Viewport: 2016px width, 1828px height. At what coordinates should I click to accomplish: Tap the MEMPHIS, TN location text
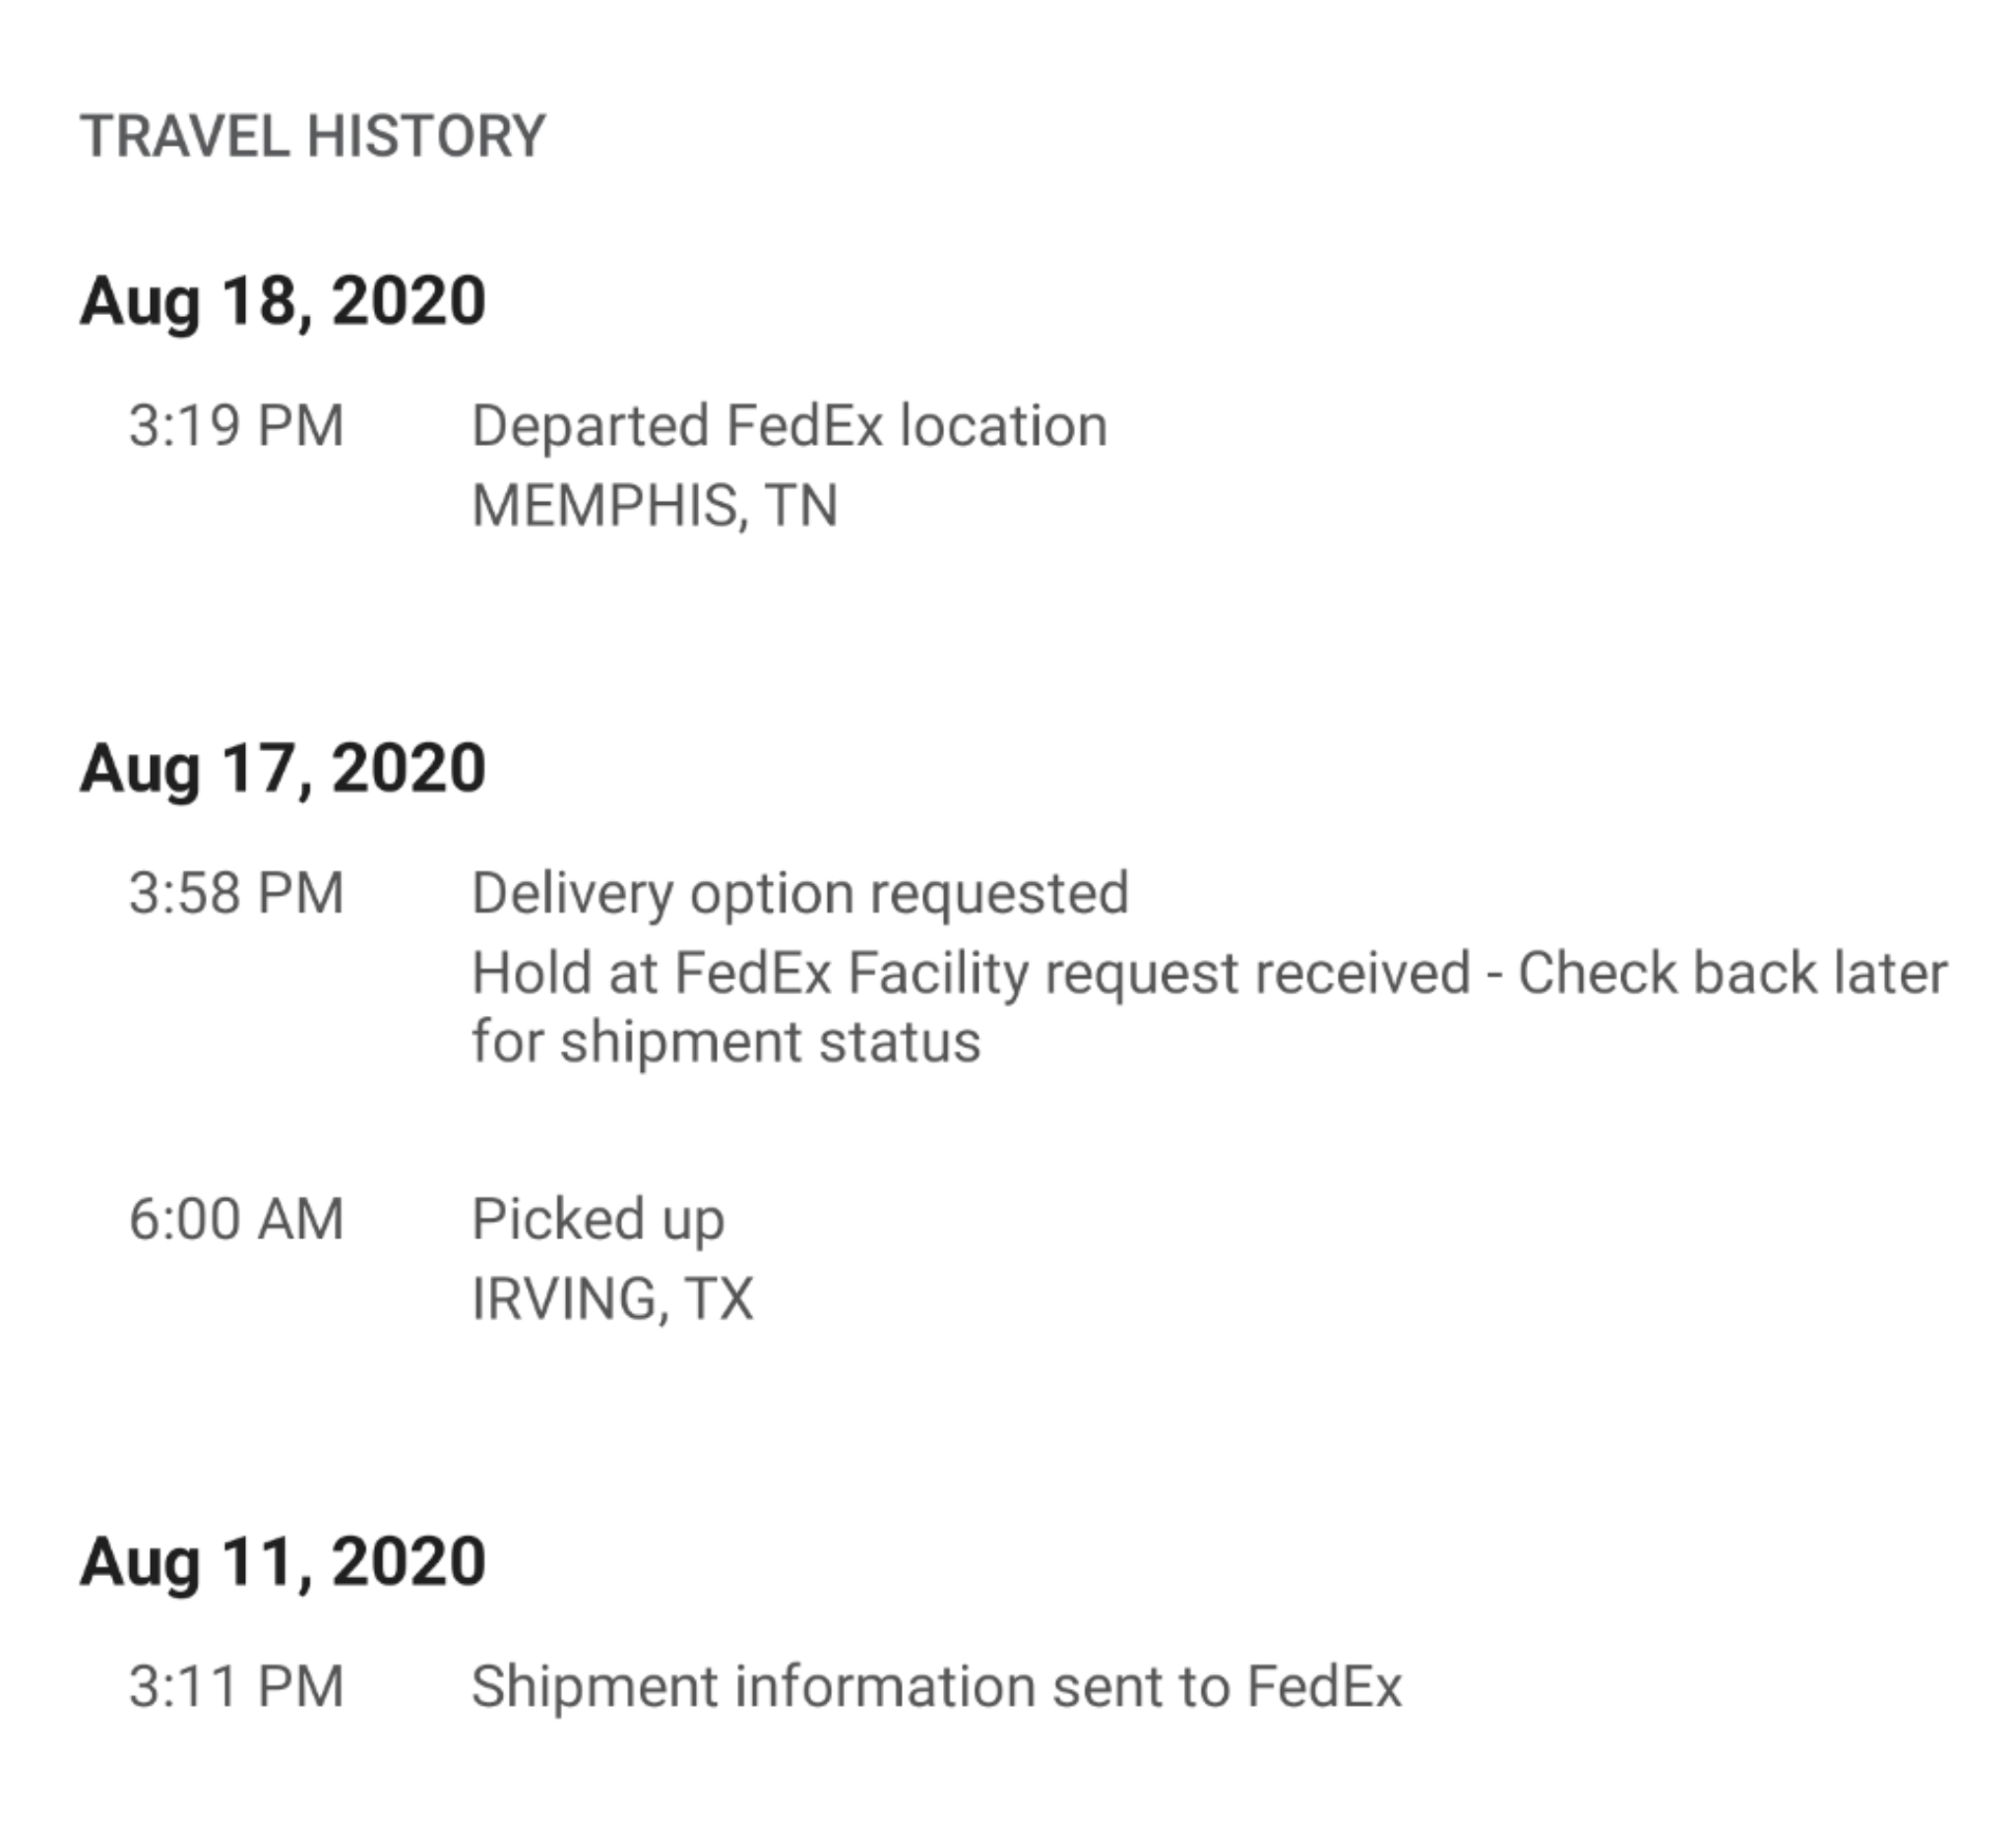click(x=654, y=505)
